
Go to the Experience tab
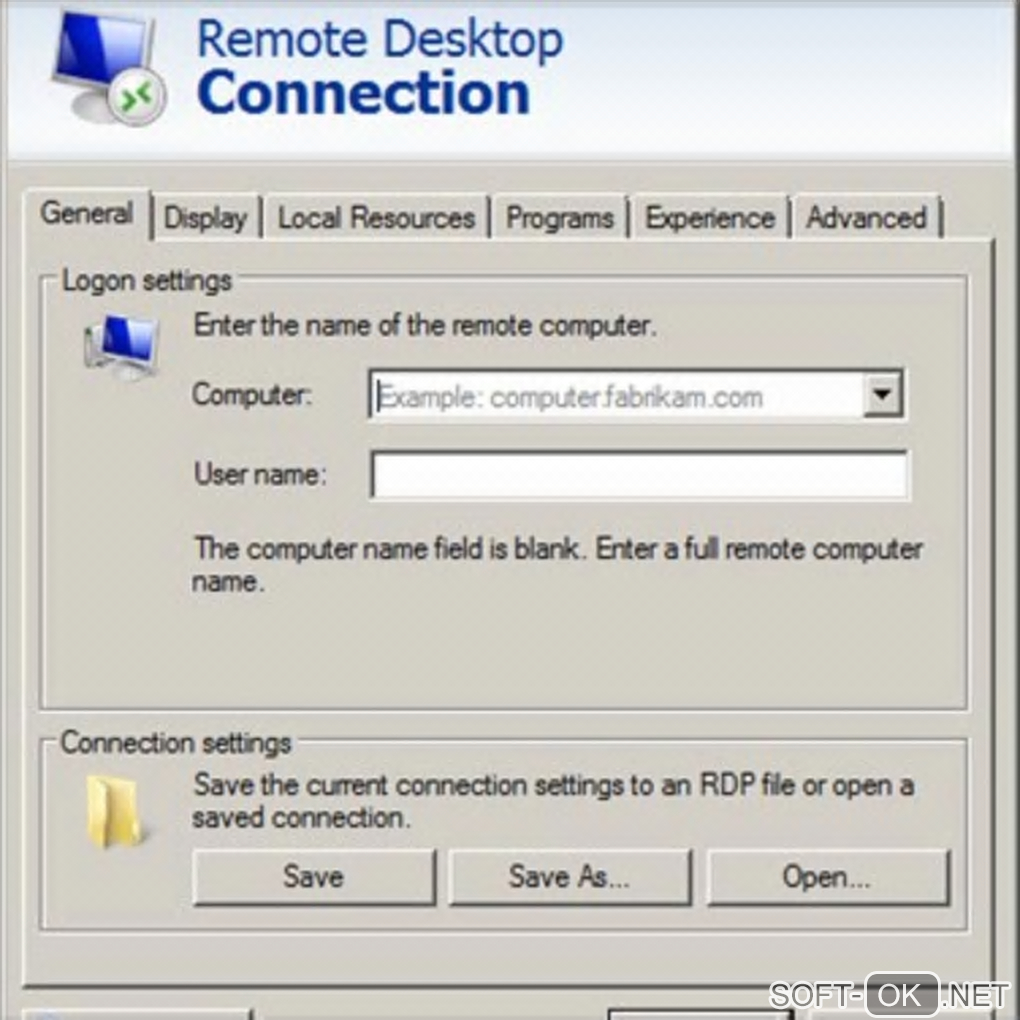click(x=710, y=218)
